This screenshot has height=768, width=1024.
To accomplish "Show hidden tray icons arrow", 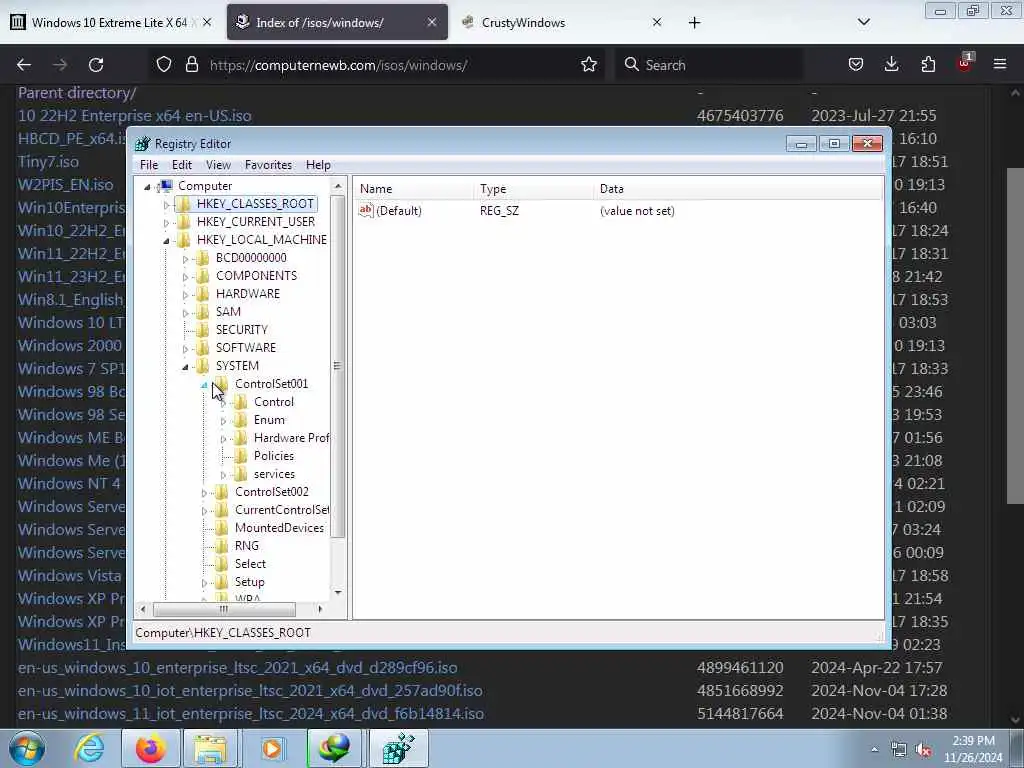I will pyautogui.click(x=874, y=750).
